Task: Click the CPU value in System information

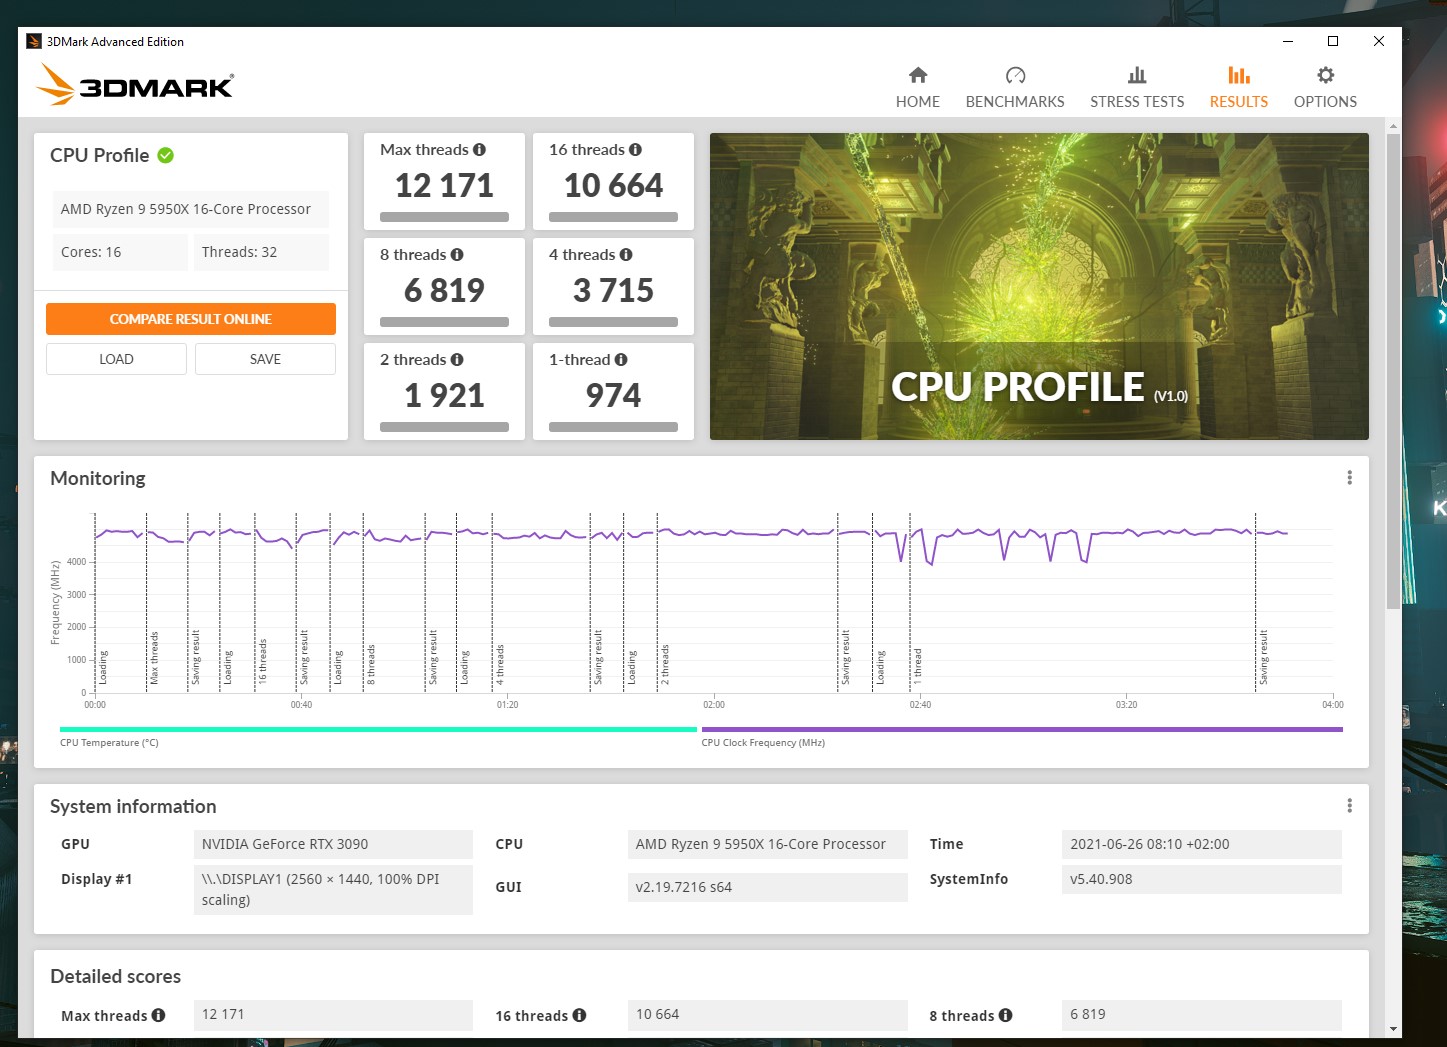Action: pos(768,844)
